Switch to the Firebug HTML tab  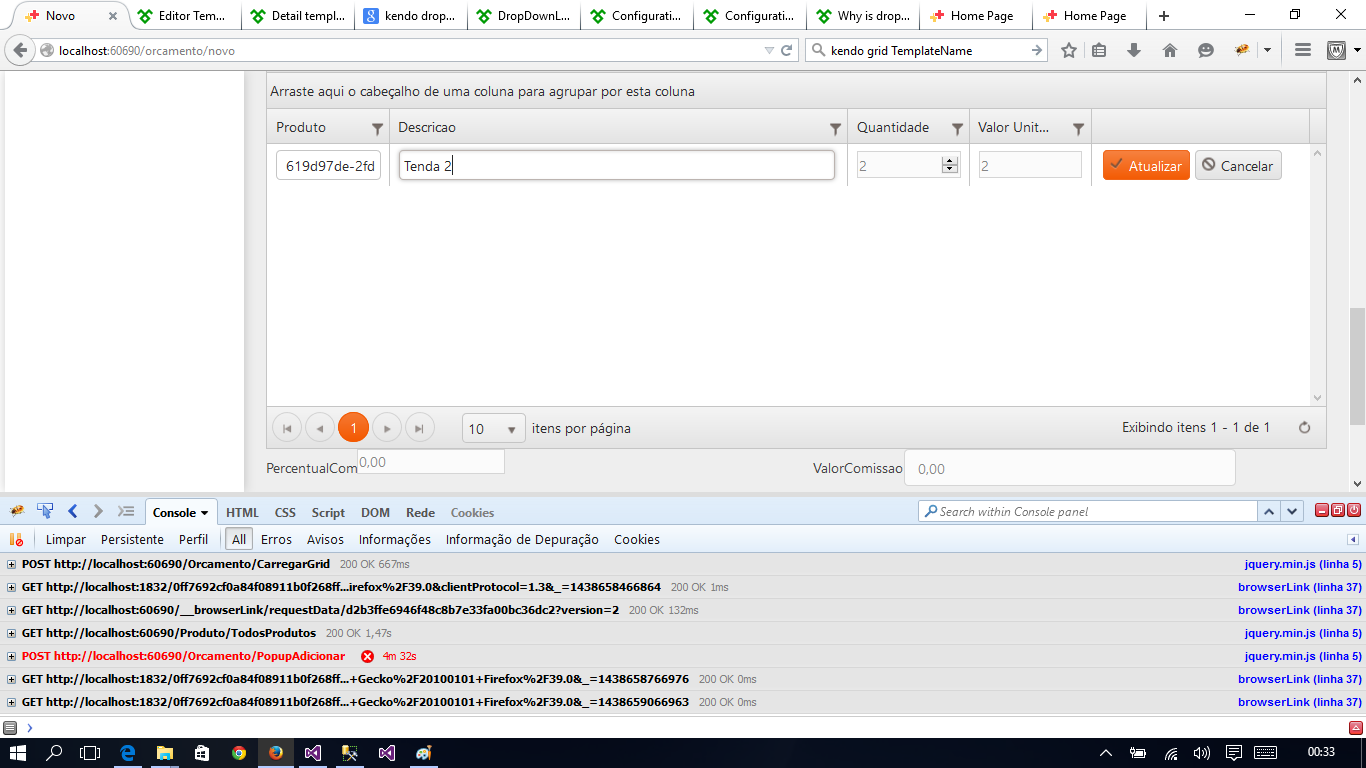coord(242,512)
